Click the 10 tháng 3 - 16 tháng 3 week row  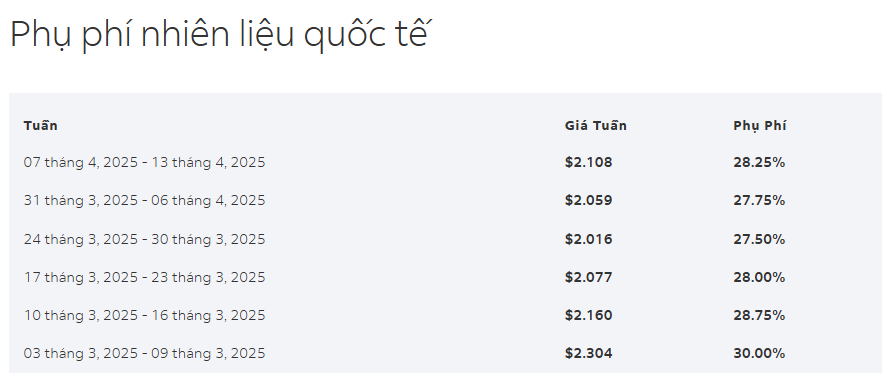445,315
